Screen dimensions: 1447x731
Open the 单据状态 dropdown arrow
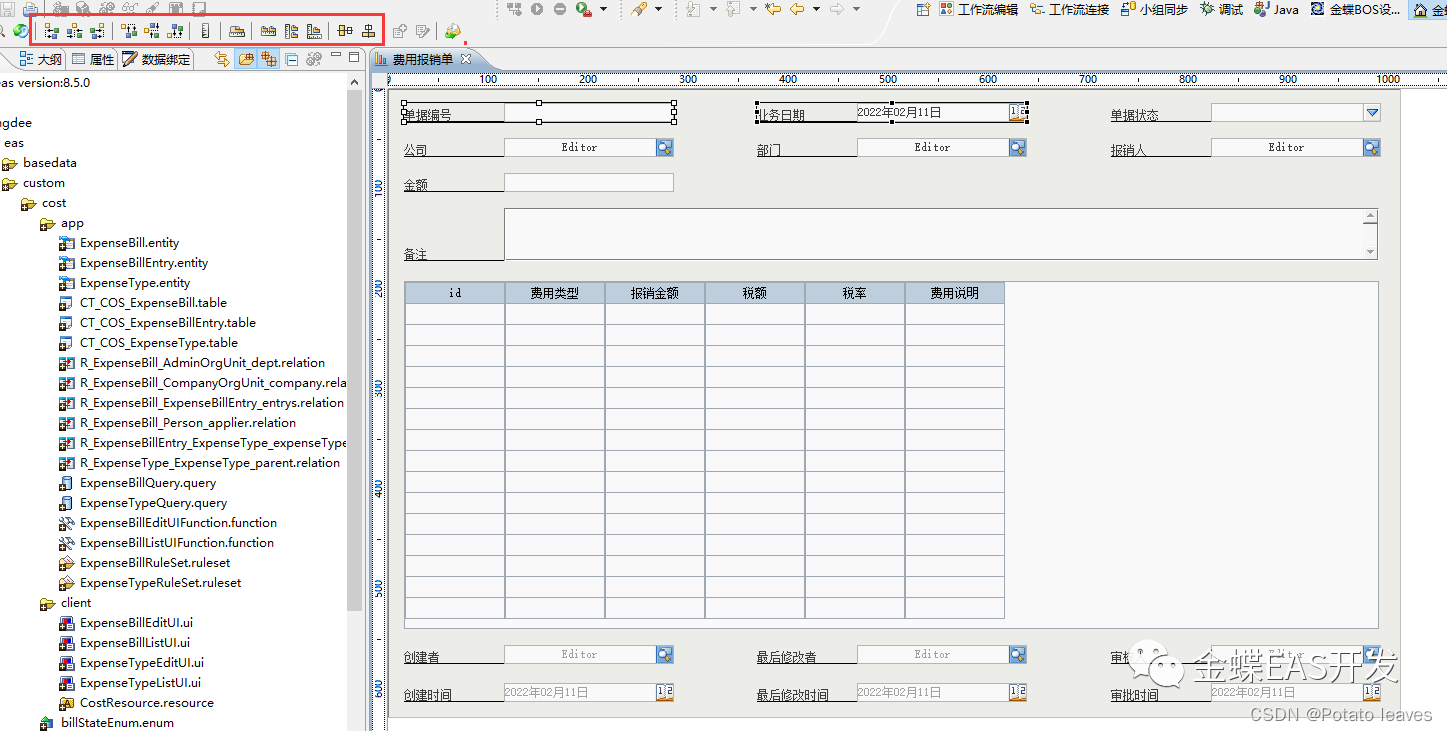pos(1372,113)
